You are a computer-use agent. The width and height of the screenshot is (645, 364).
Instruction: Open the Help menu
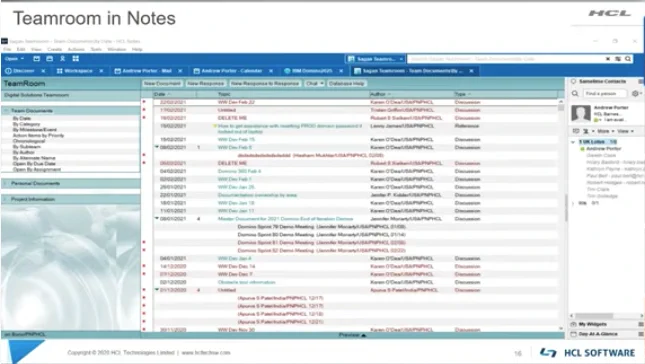(x=137, y=49)
